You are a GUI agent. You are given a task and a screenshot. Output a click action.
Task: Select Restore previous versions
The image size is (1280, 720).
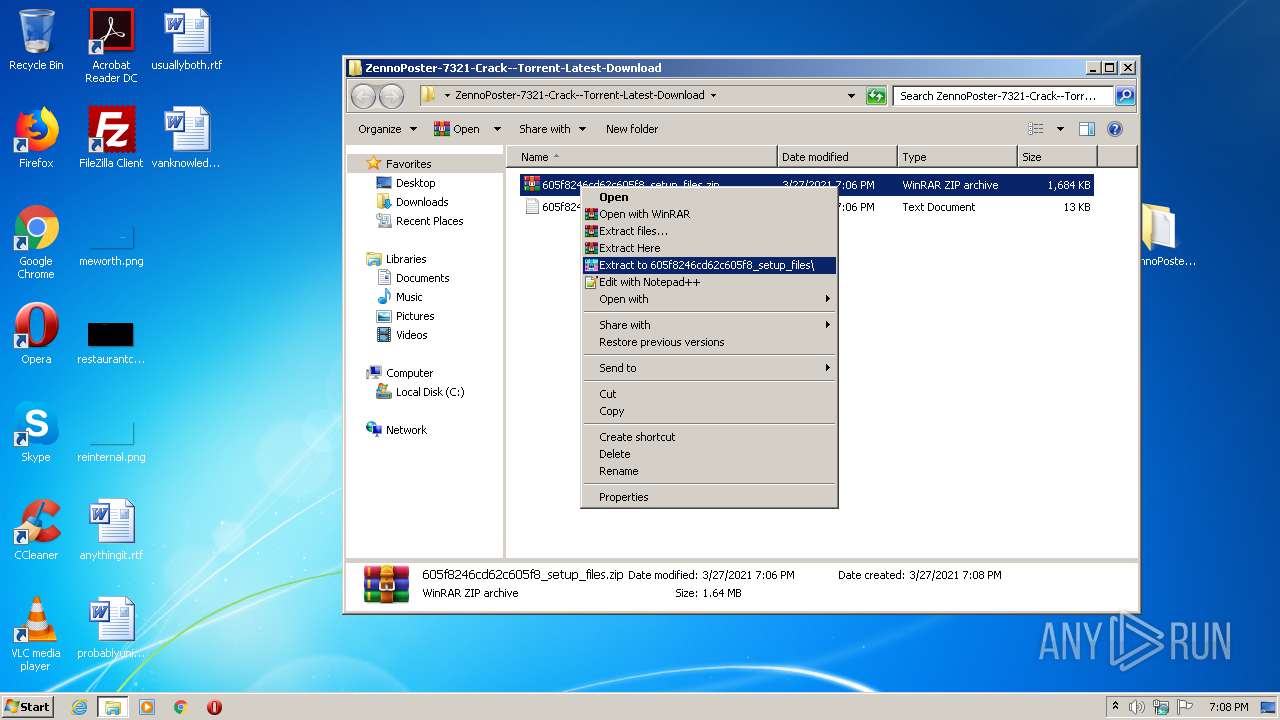(709, 342)
